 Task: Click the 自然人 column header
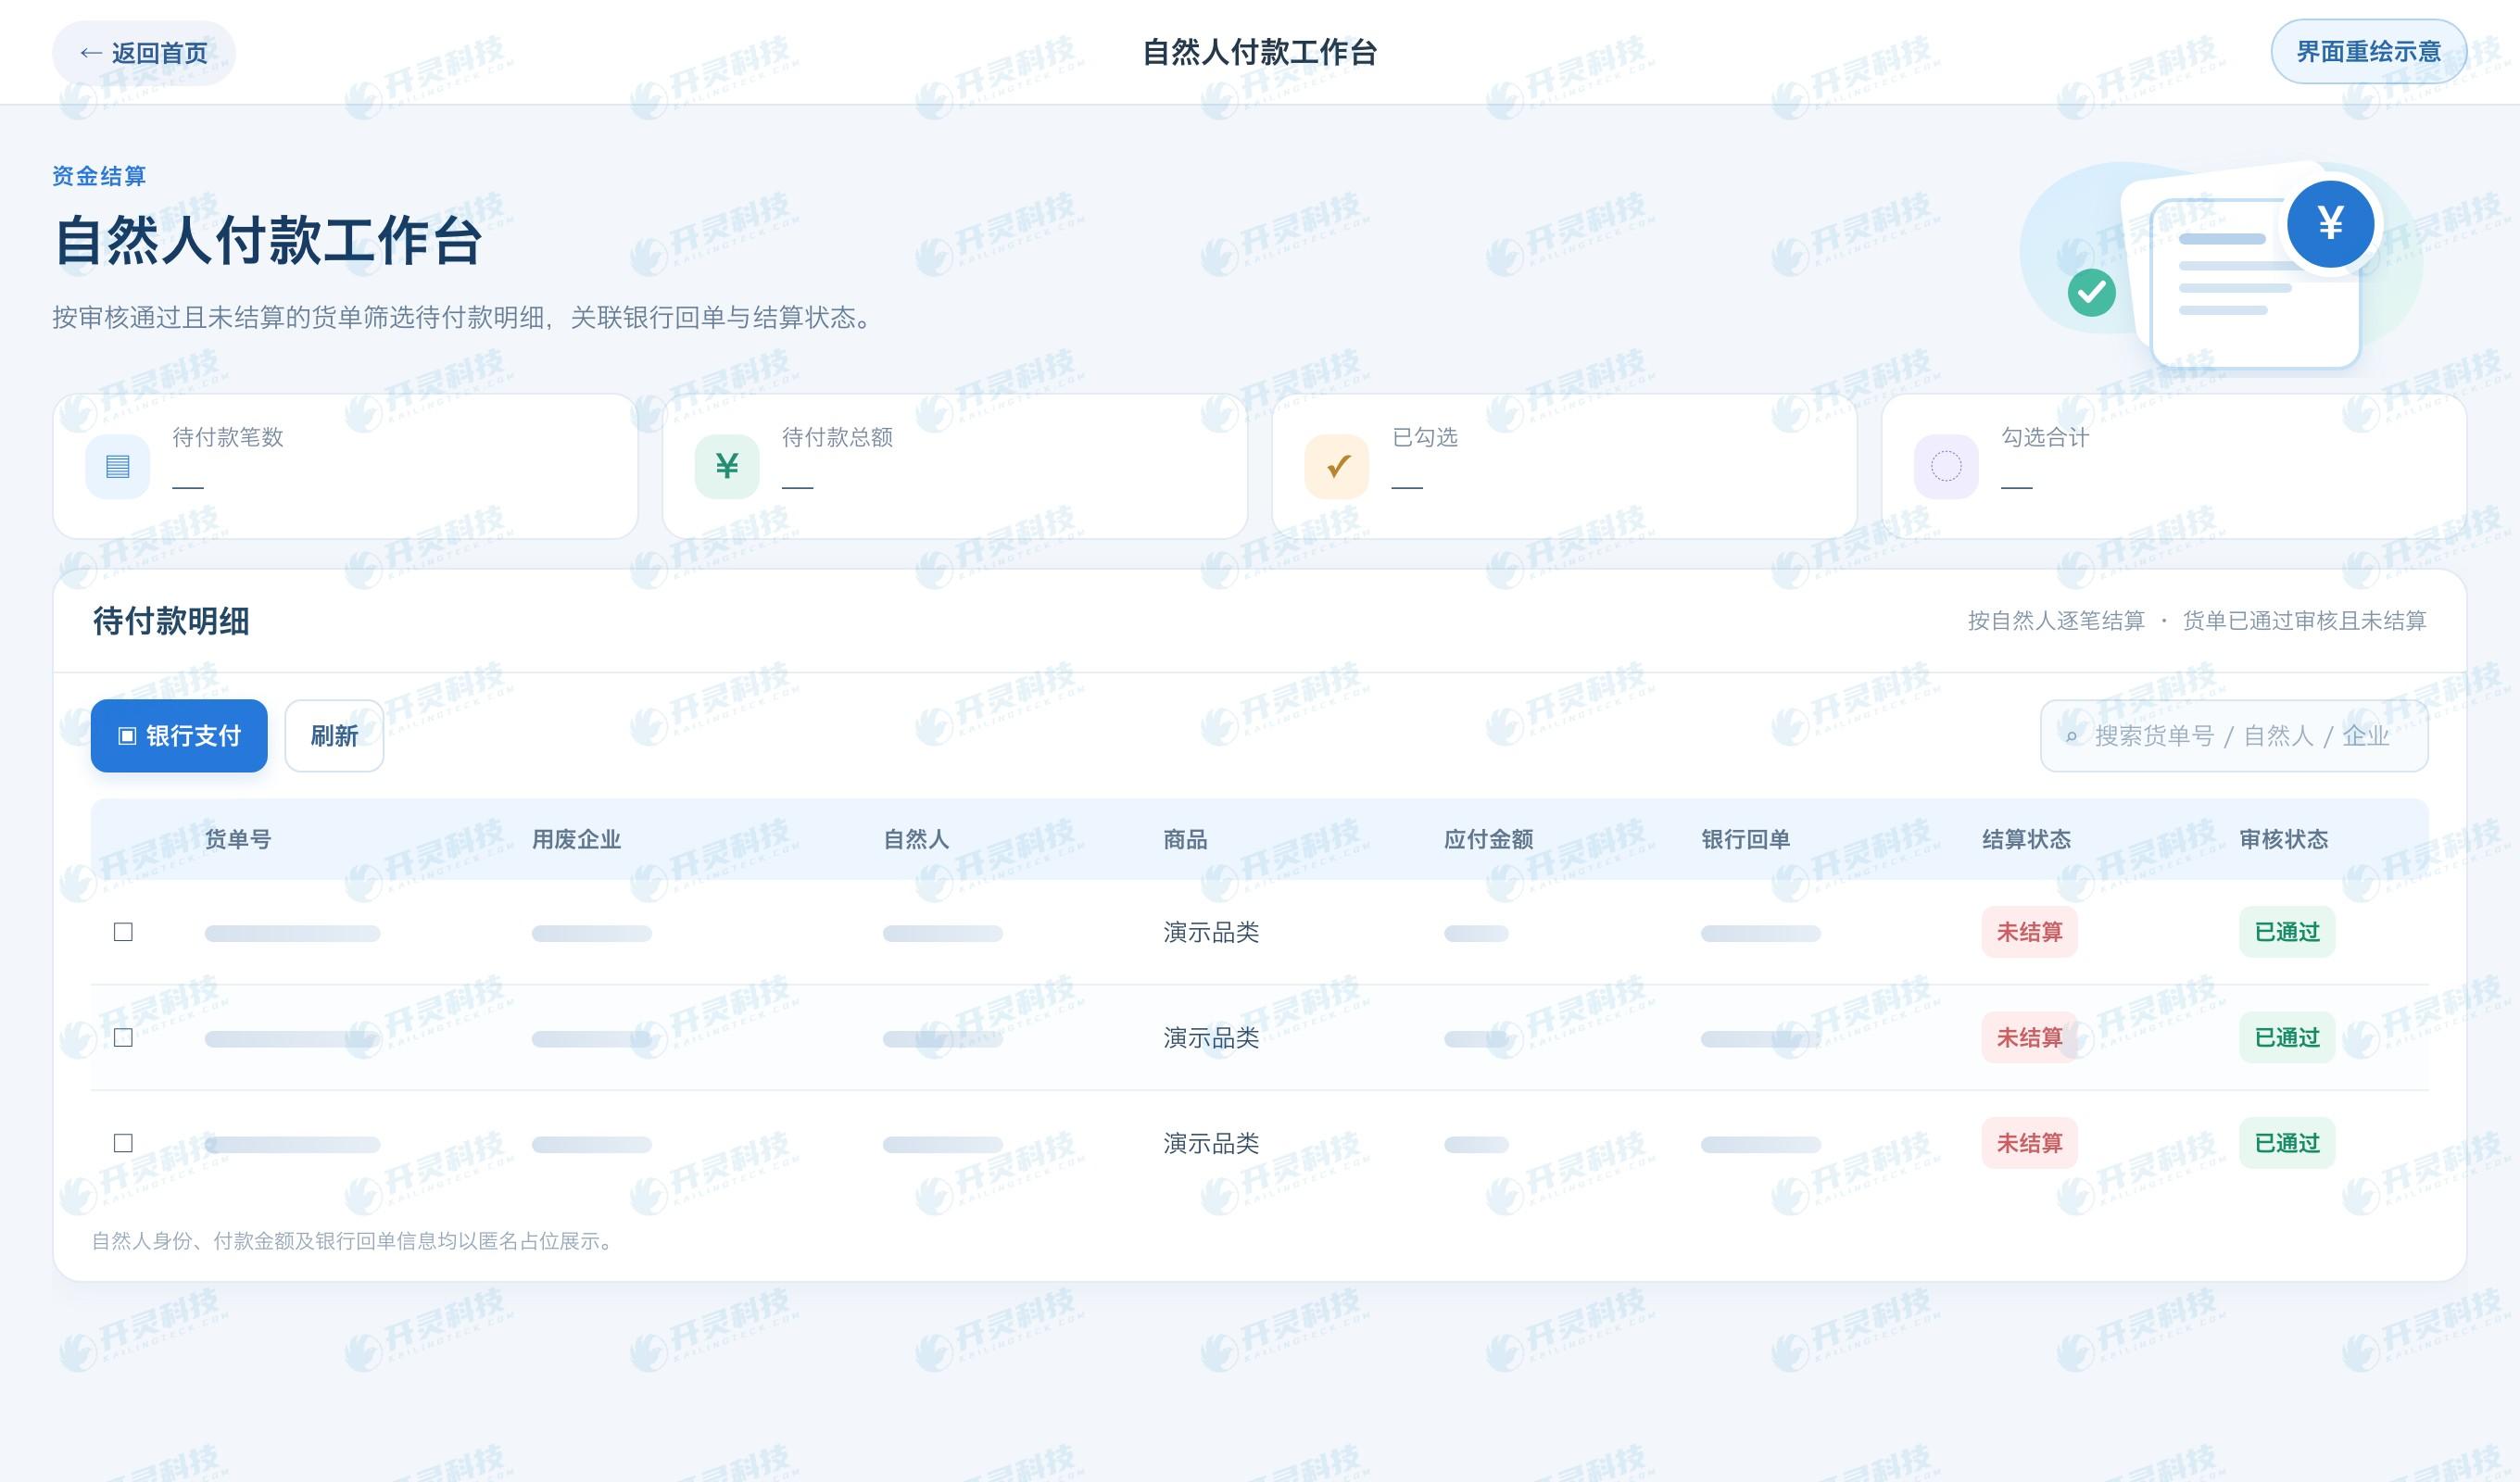point(916,839)
